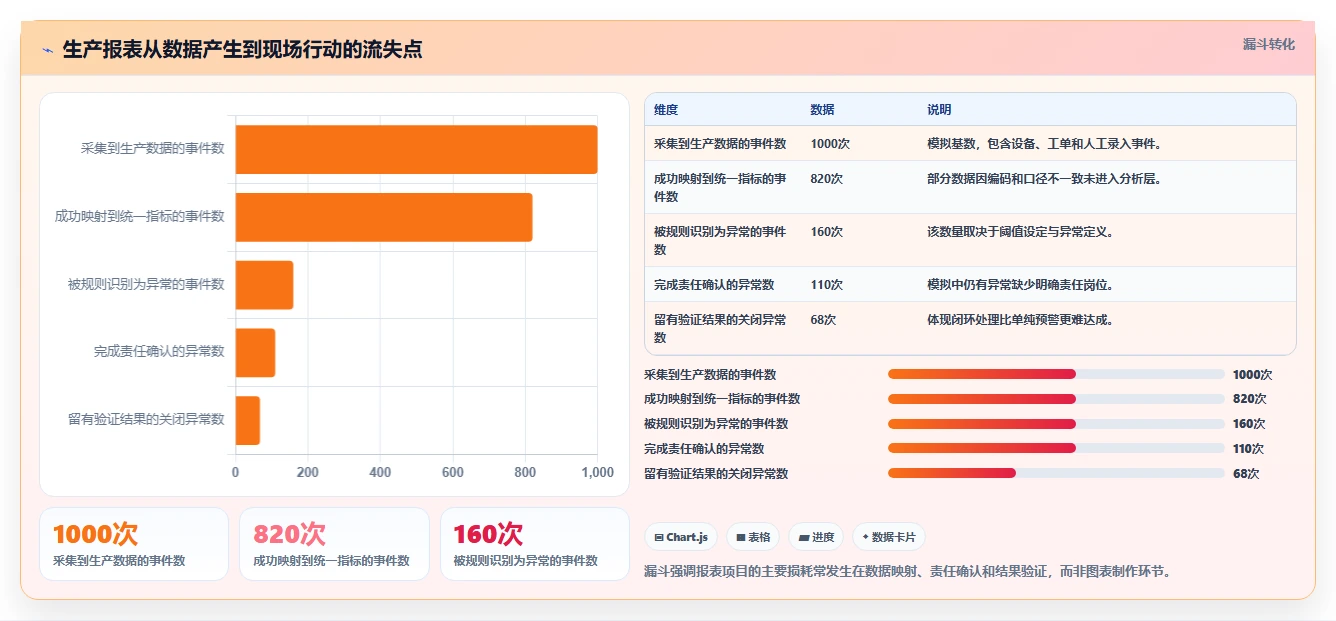Click table row name 留有验证结果的关闭异常数
Screen dimensions: 1336x621
720,329
